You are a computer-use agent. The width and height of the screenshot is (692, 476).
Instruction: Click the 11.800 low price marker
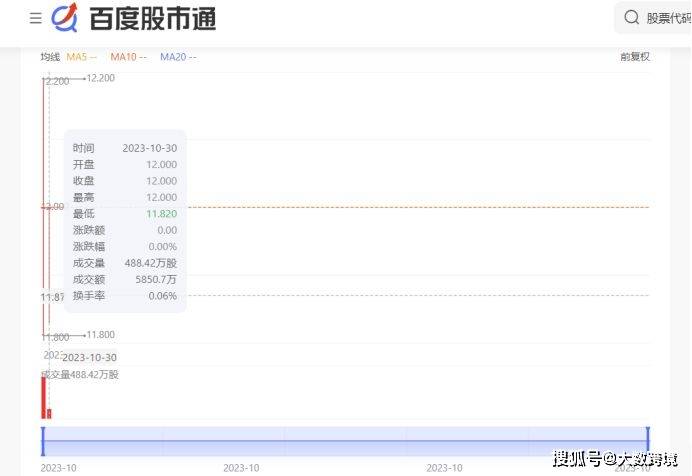(x=100, y=335)
